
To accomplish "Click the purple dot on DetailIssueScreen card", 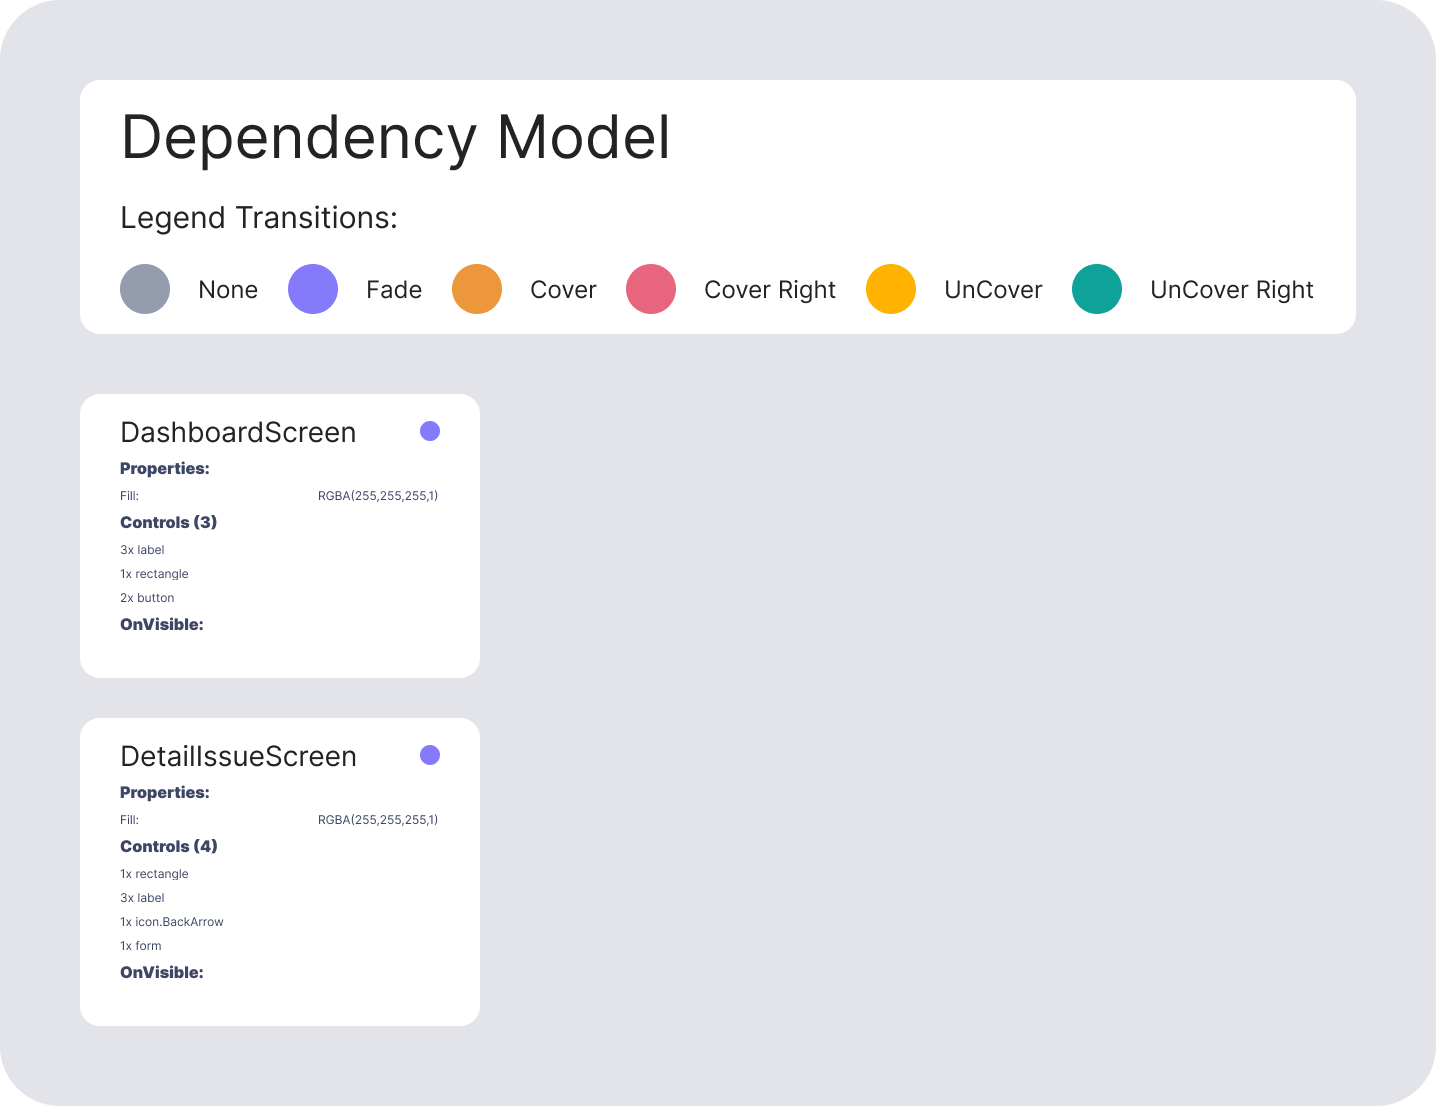I will pyautogui.click(x=430, y=755).
